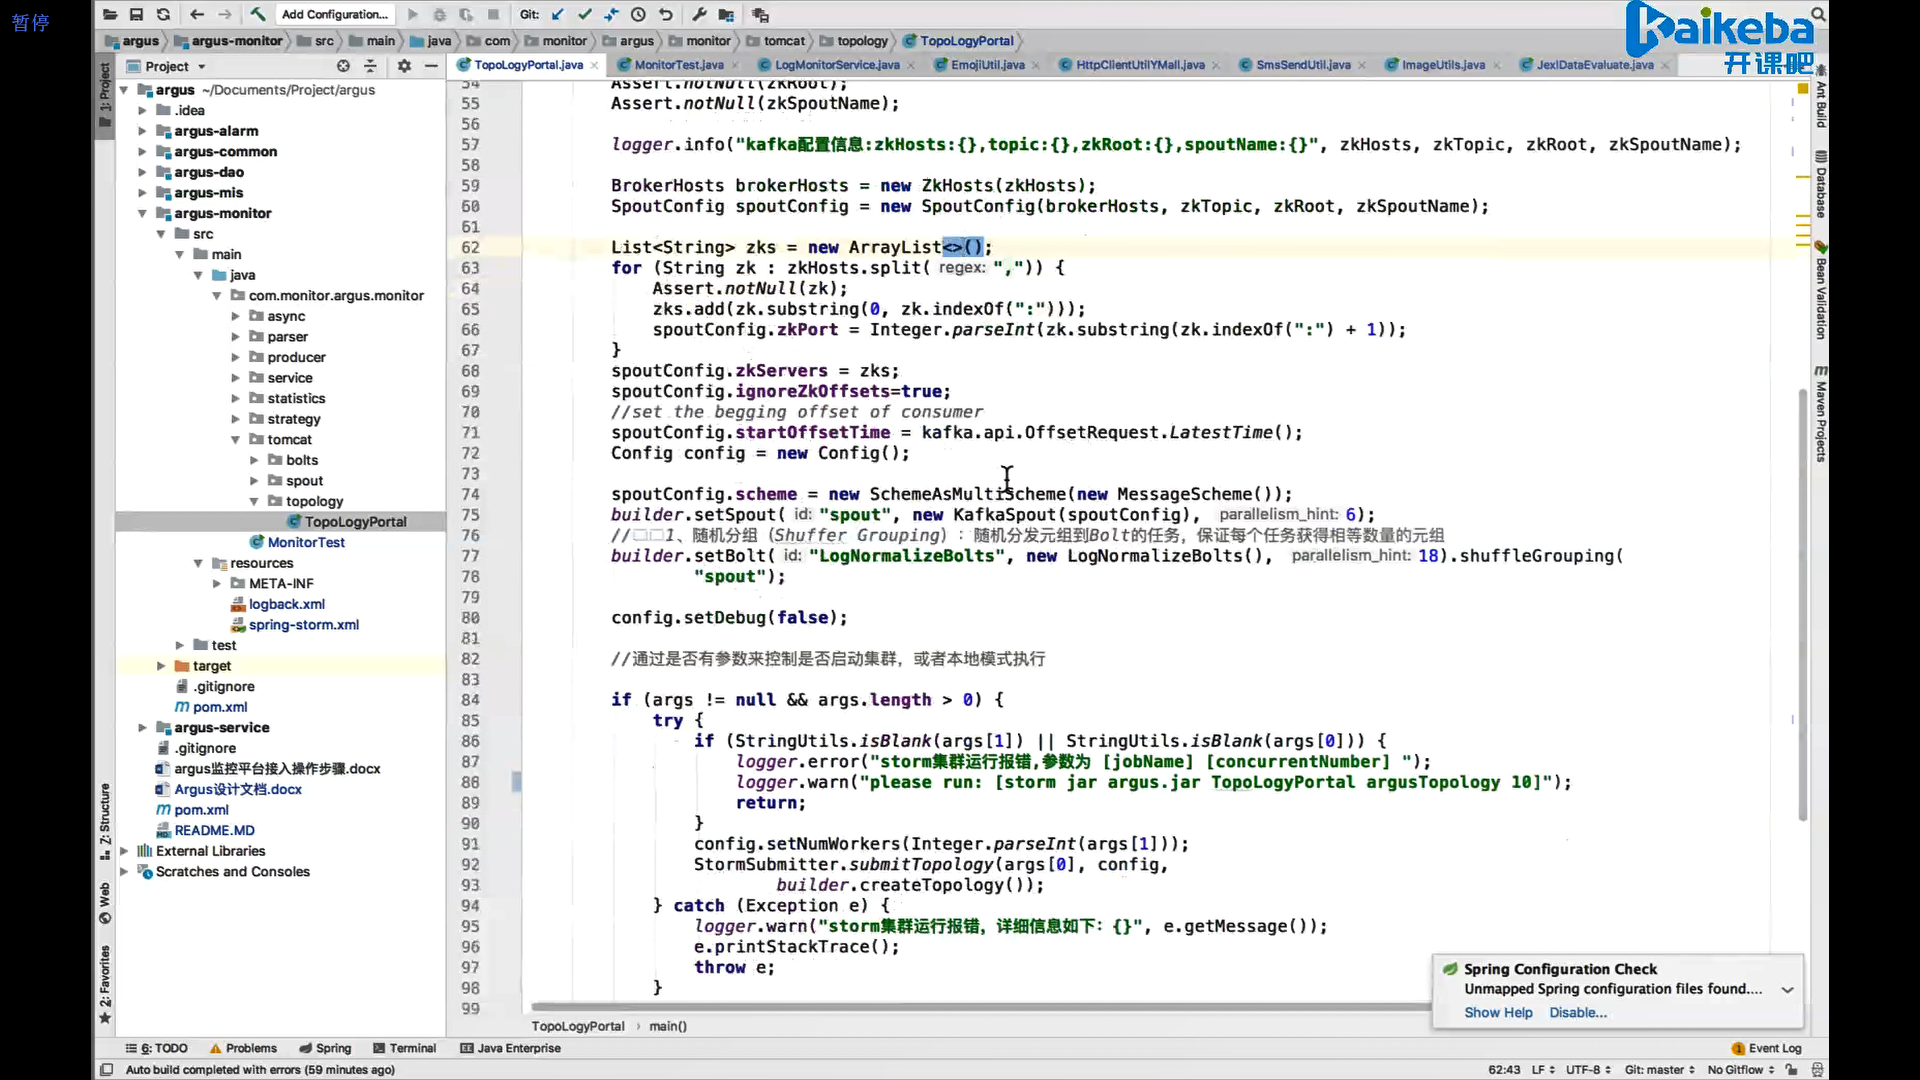1920x1080 pixels.
Task: Expand the argus-service module
Action: [142, 728]
